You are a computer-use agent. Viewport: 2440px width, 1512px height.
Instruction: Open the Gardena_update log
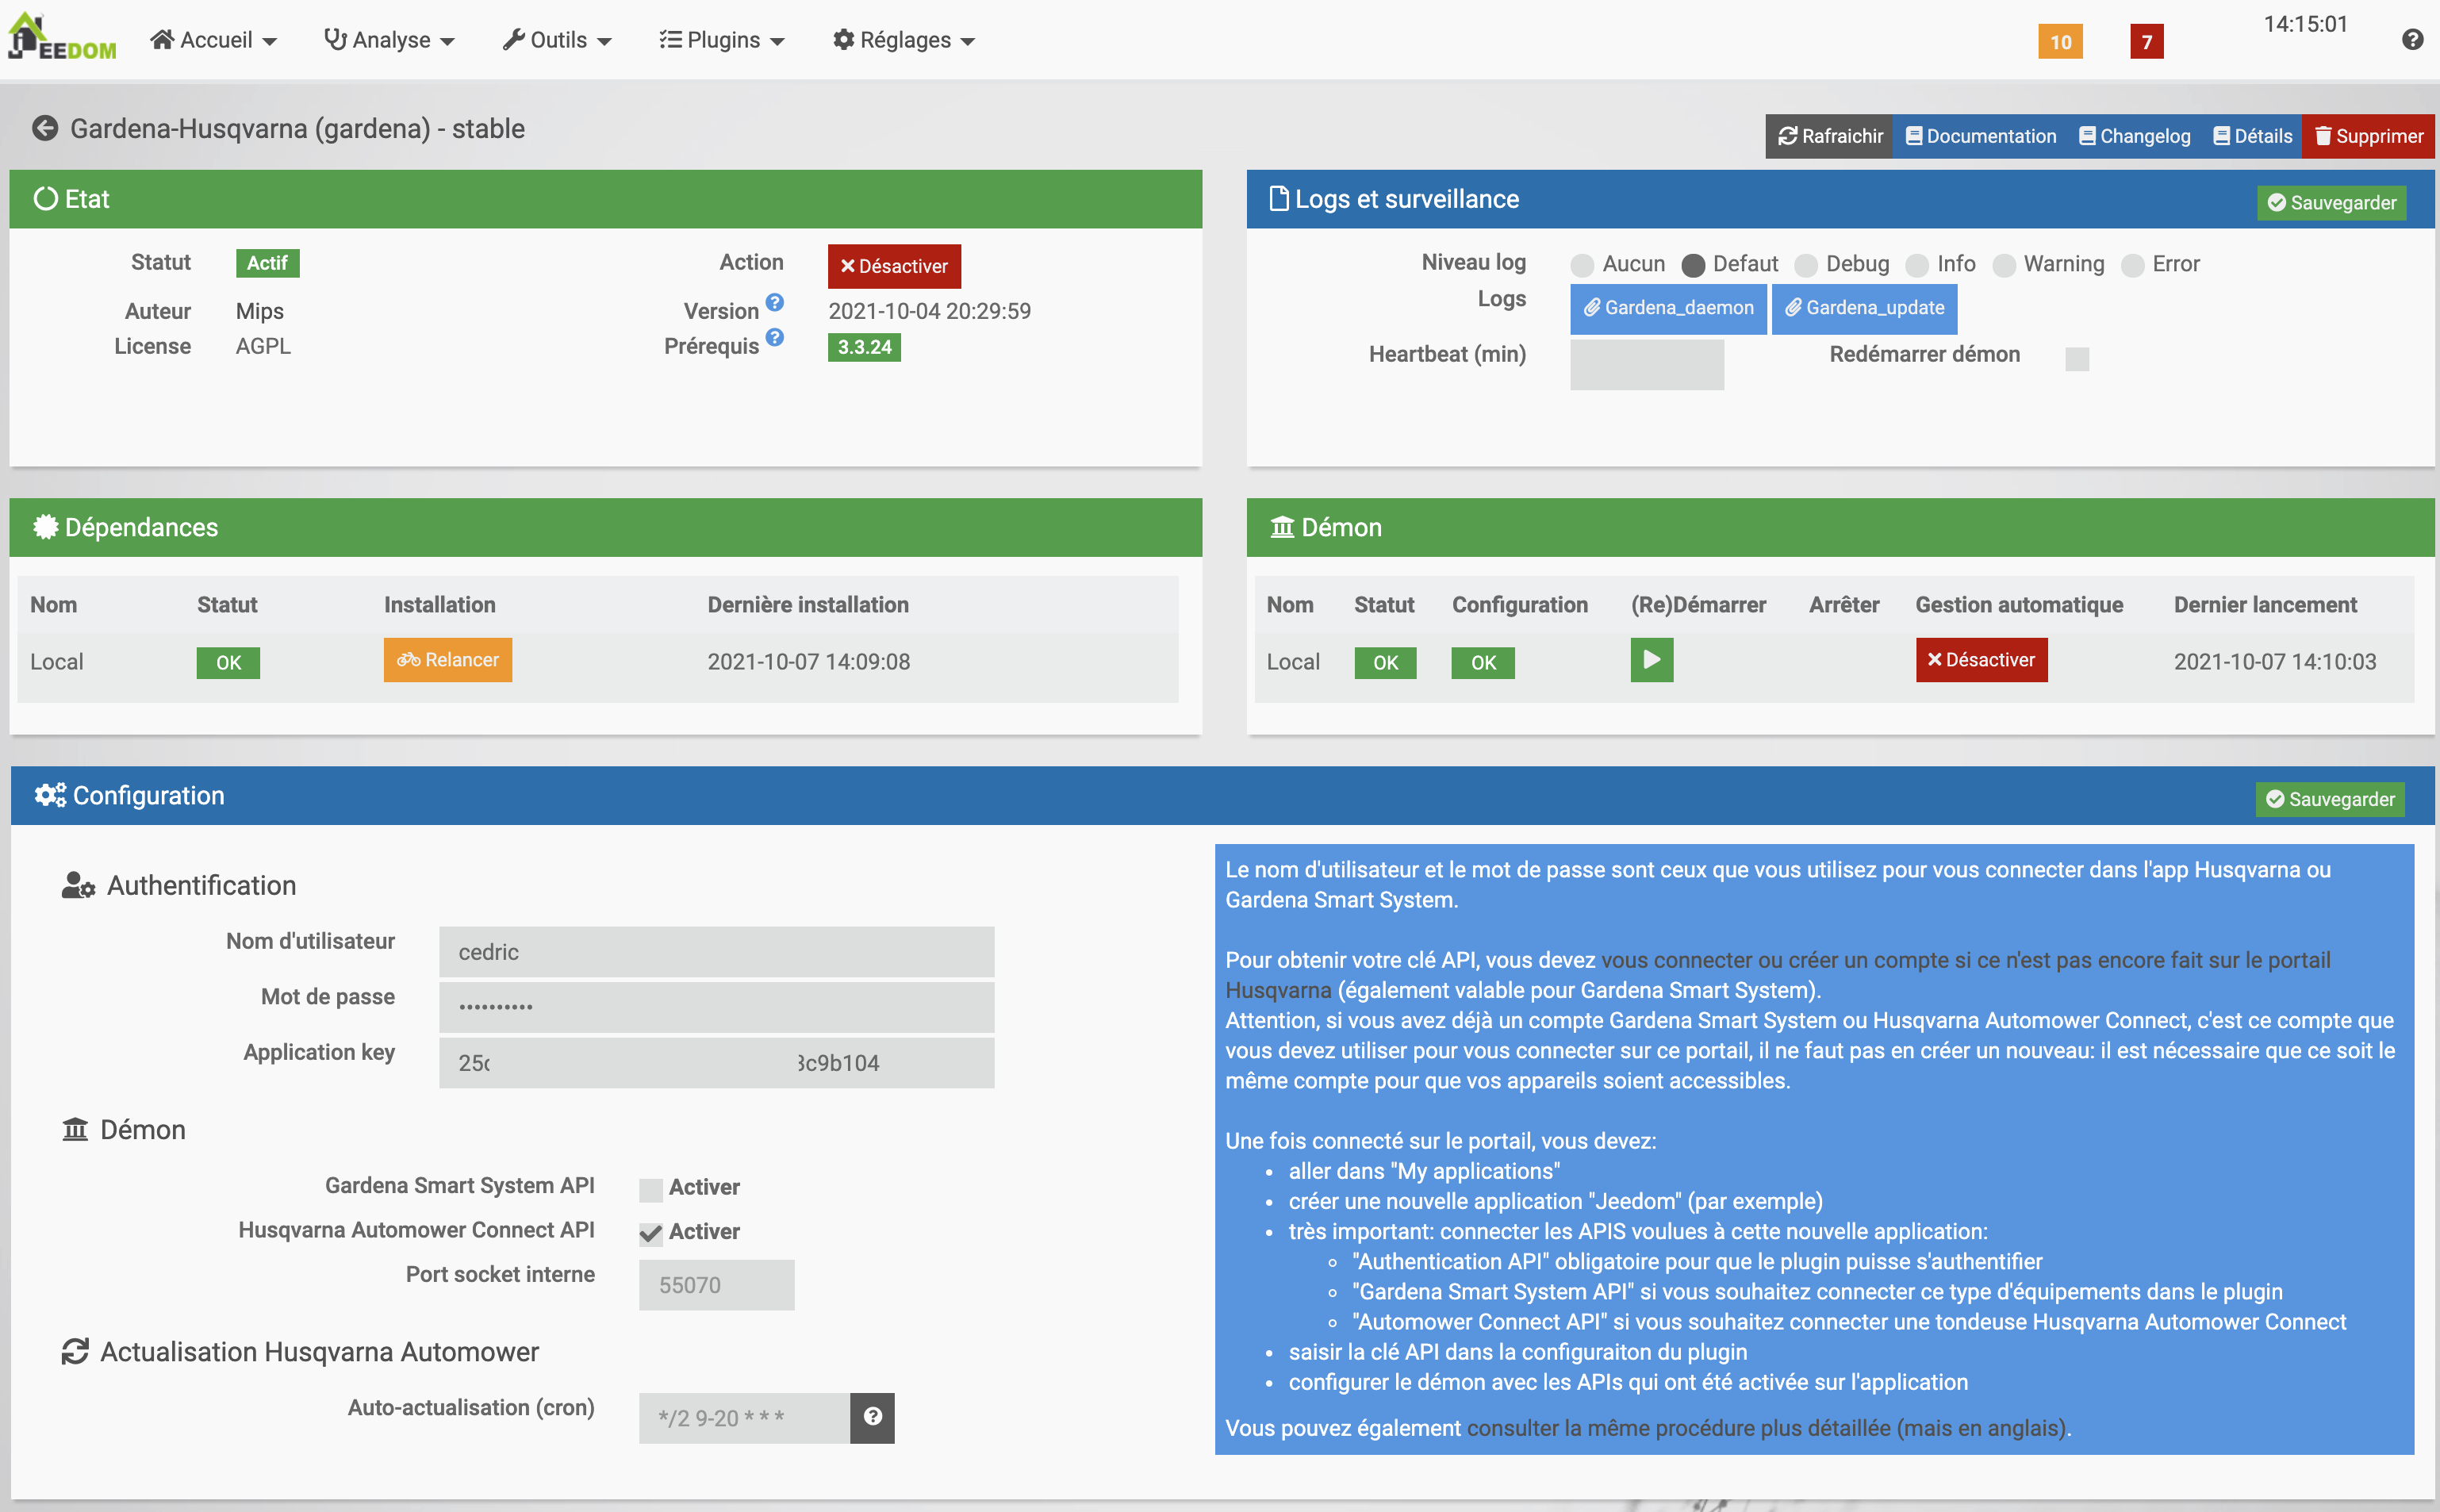click(1865, 308)
